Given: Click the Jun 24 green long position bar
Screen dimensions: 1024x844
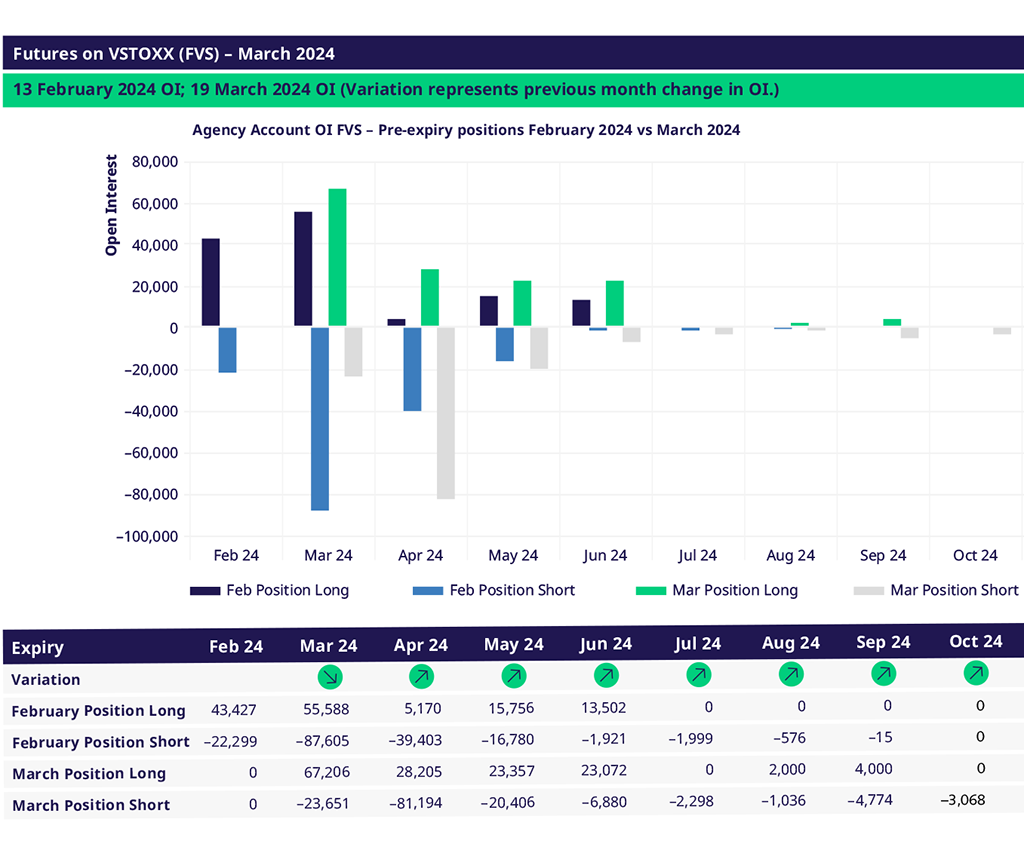Looking at the screenshot, I should tap(615, 303).
